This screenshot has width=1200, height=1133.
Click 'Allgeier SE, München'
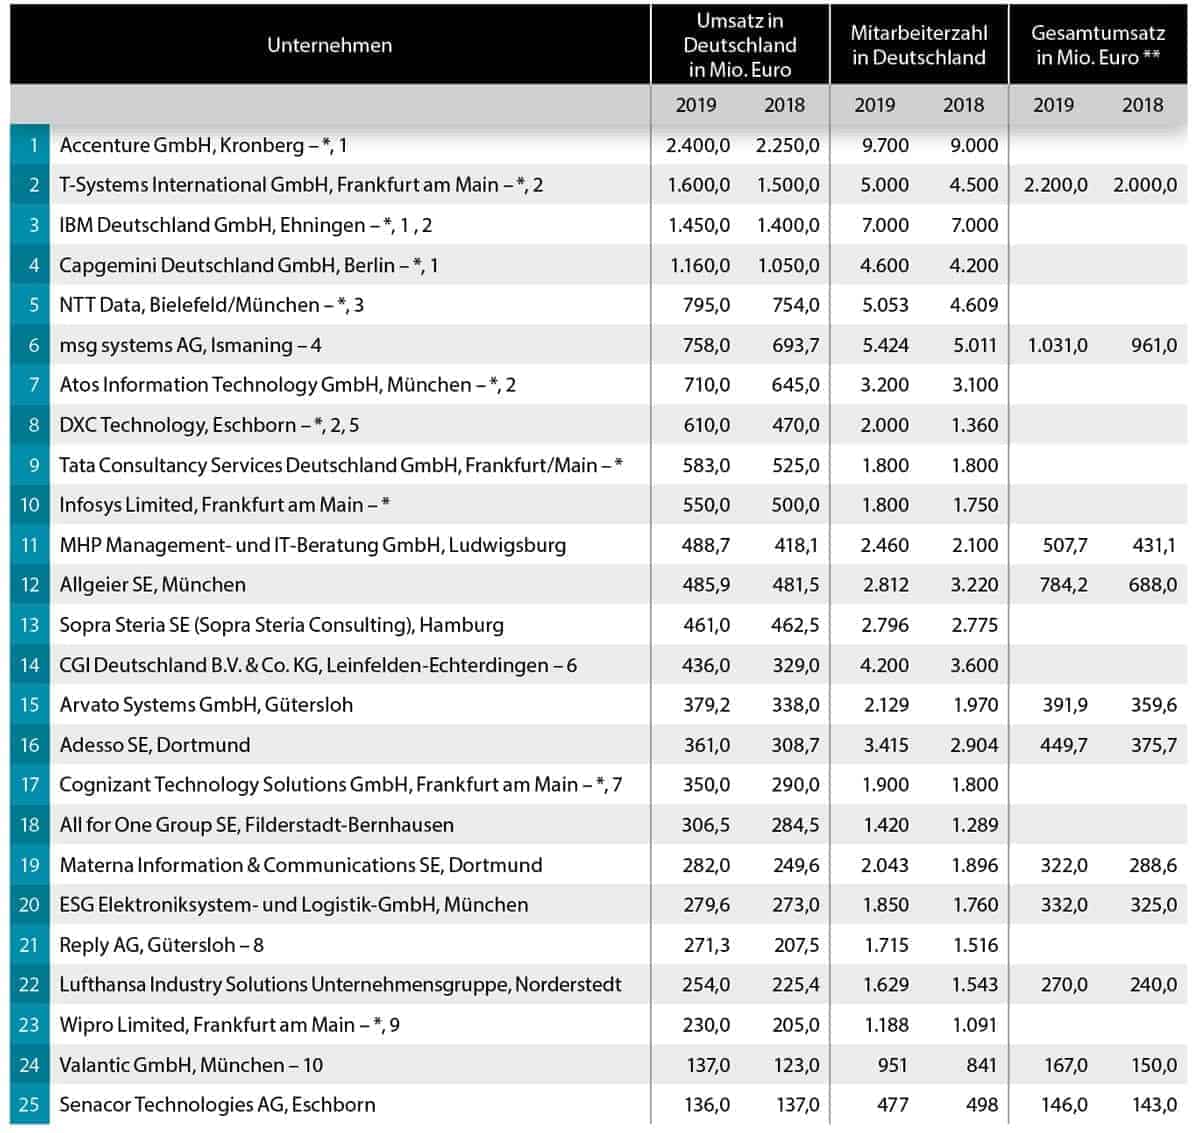click(152, 585)
